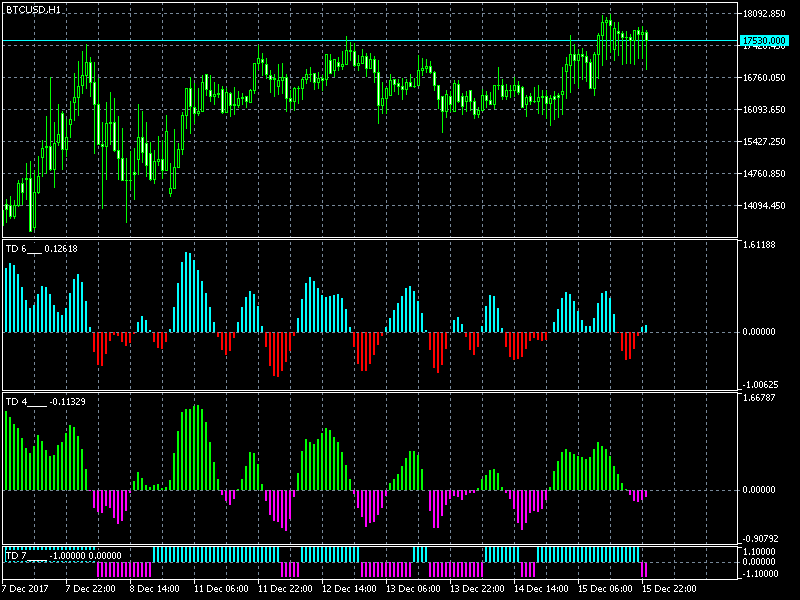Select the 15 Dec 22:00 time label
The image size is (800, 600).
point(670,589)
